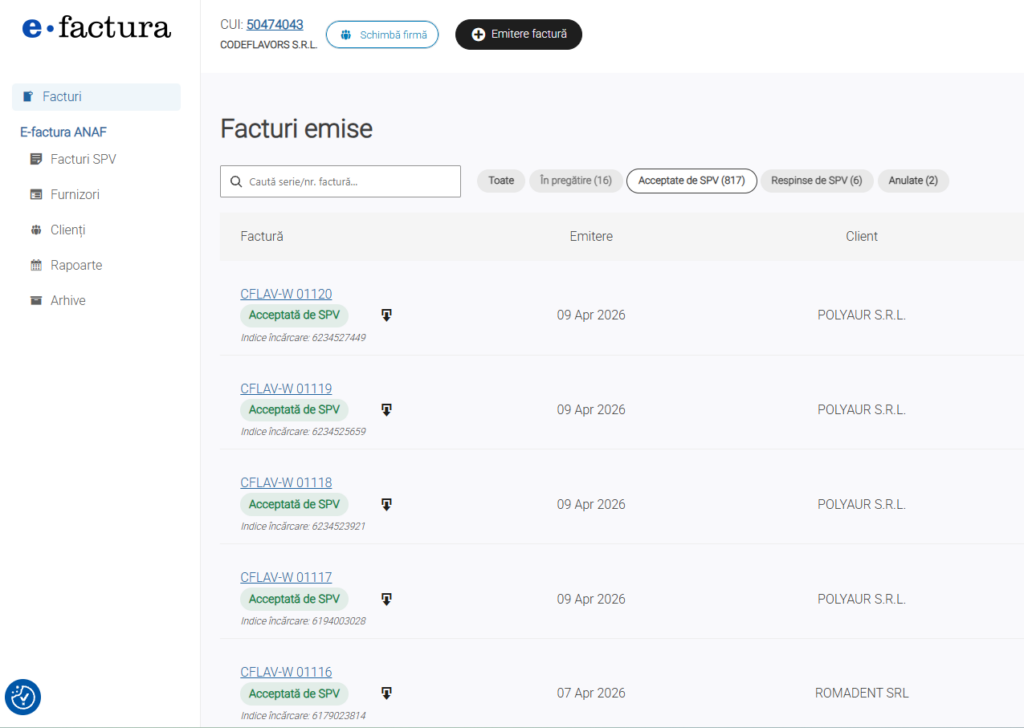Viewport: 1024px width, 728px height.
Task: Click the download icon beside CFLAV-W 01118
Action: pyautogui.click(x=386, y=504)
